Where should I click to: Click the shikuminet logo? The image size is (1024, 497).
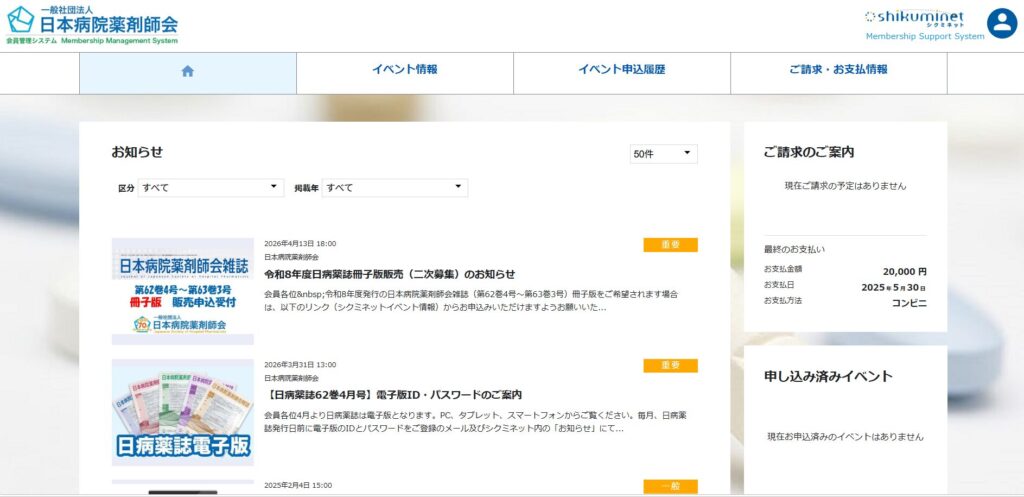(x=914, y=18)
